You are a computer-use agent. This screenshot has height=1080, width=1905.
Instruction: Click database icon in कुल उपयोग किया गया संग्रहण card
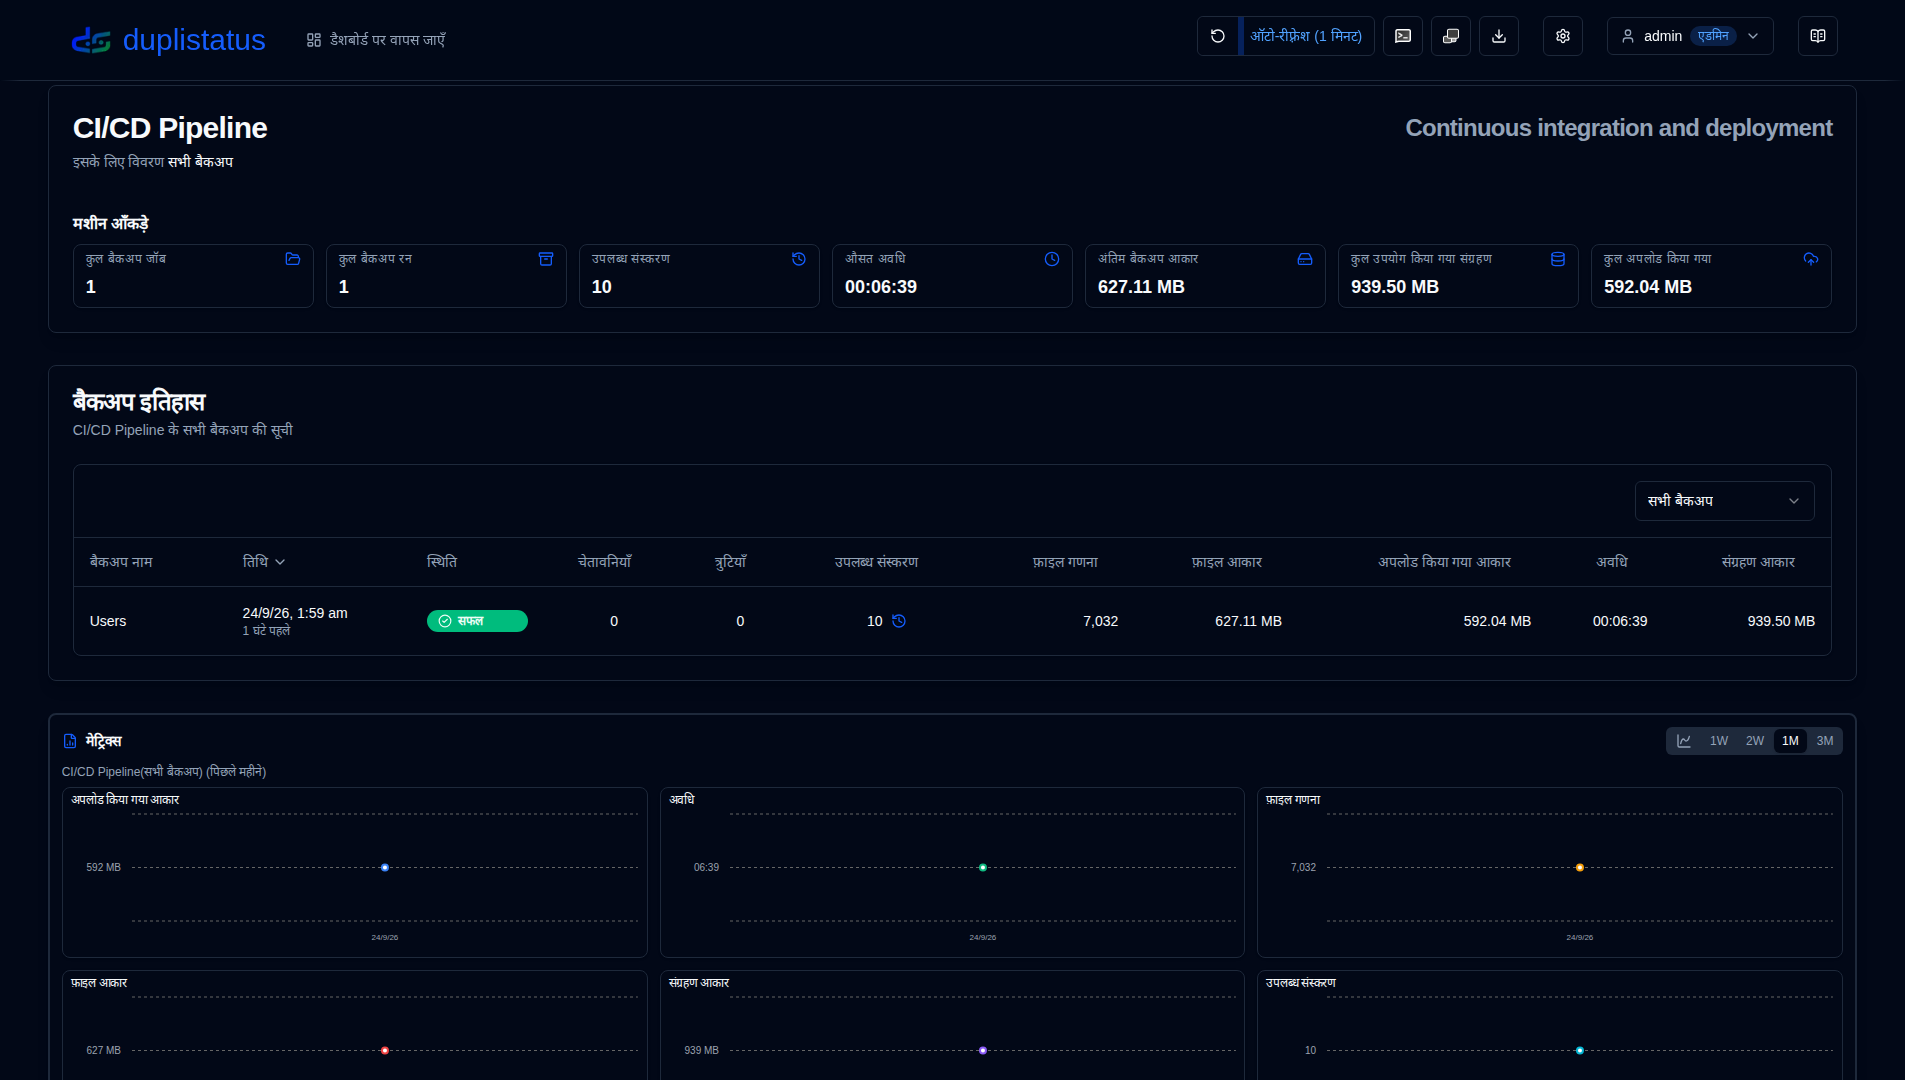(x=1558, y=259)
